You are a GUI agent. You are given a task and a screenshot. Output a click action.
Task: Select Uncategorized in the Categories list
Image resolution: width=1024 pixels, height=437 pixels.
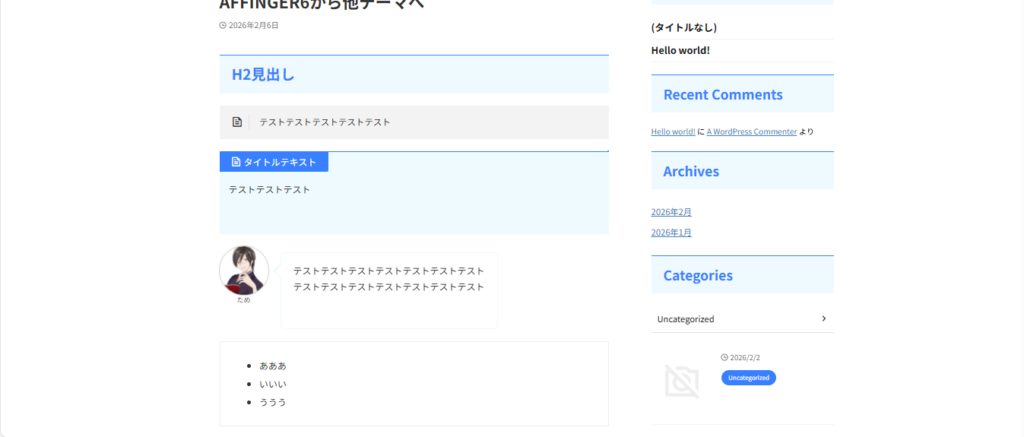(x=685, y=319)
